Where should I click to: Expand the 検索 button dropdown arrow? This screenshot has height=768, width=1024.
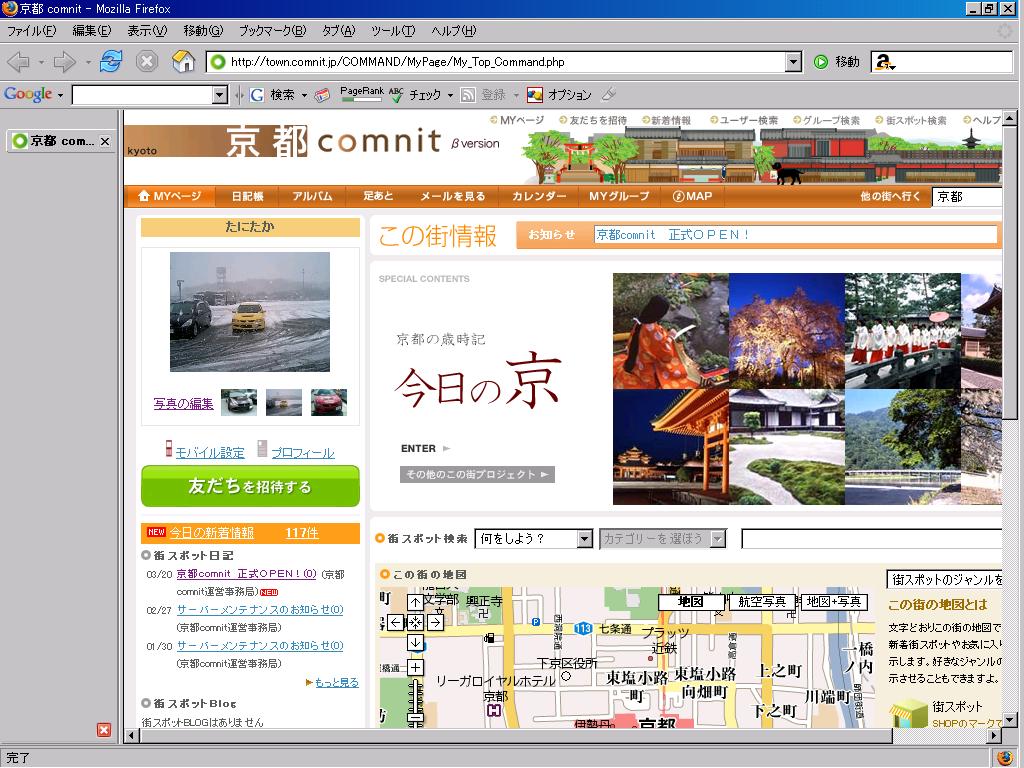[304, 95]
